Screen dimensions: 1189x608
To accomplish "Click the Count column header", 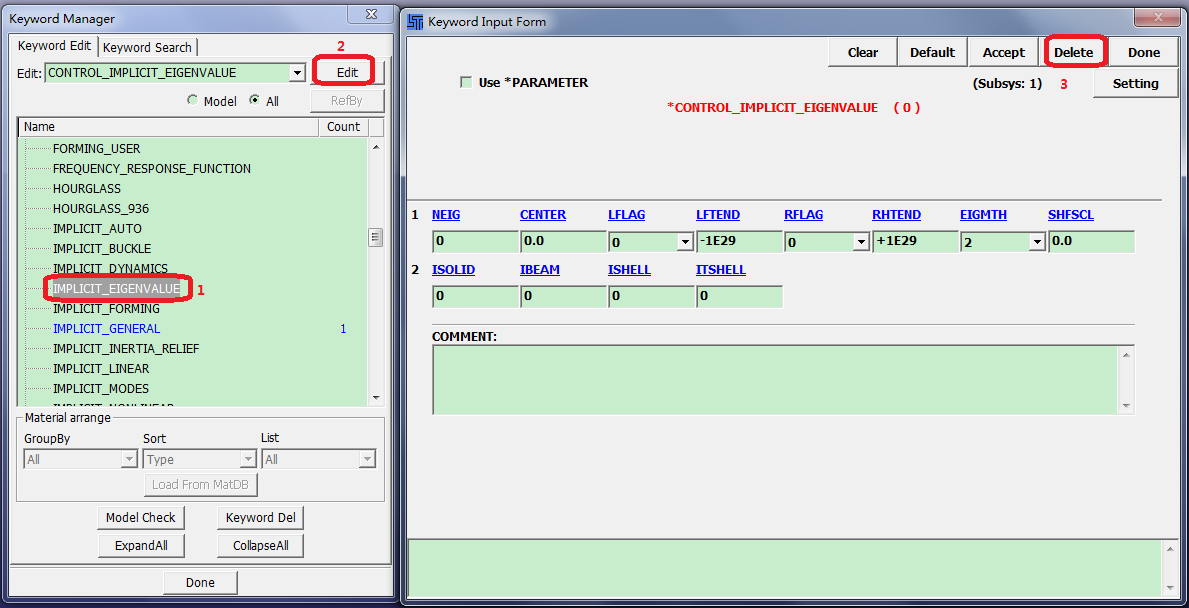I will (x=344, y=127).
